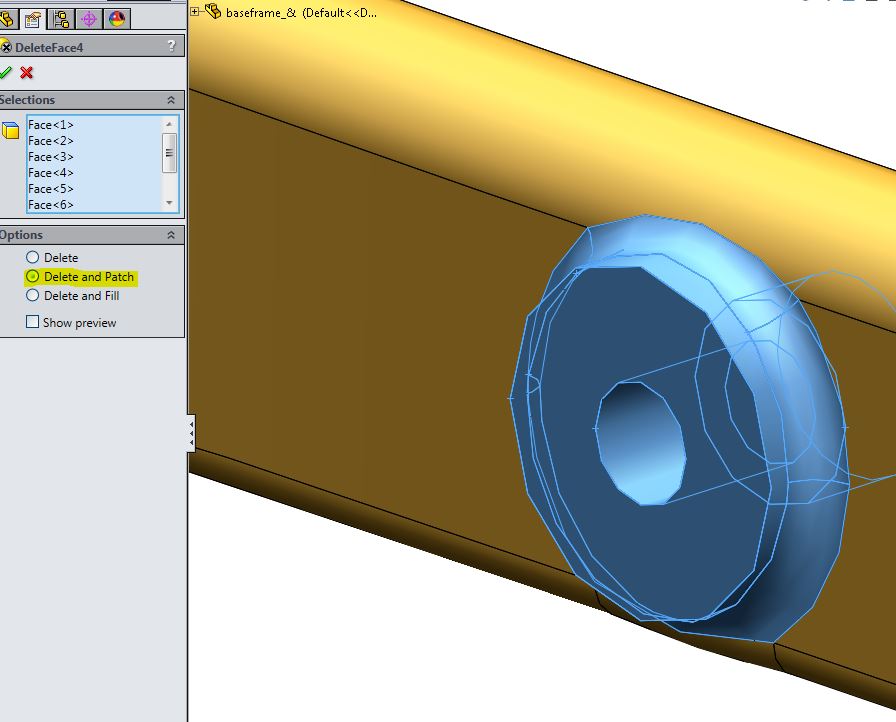
Task: Switch to the PropertyManager tab
Action: (33, 19)
